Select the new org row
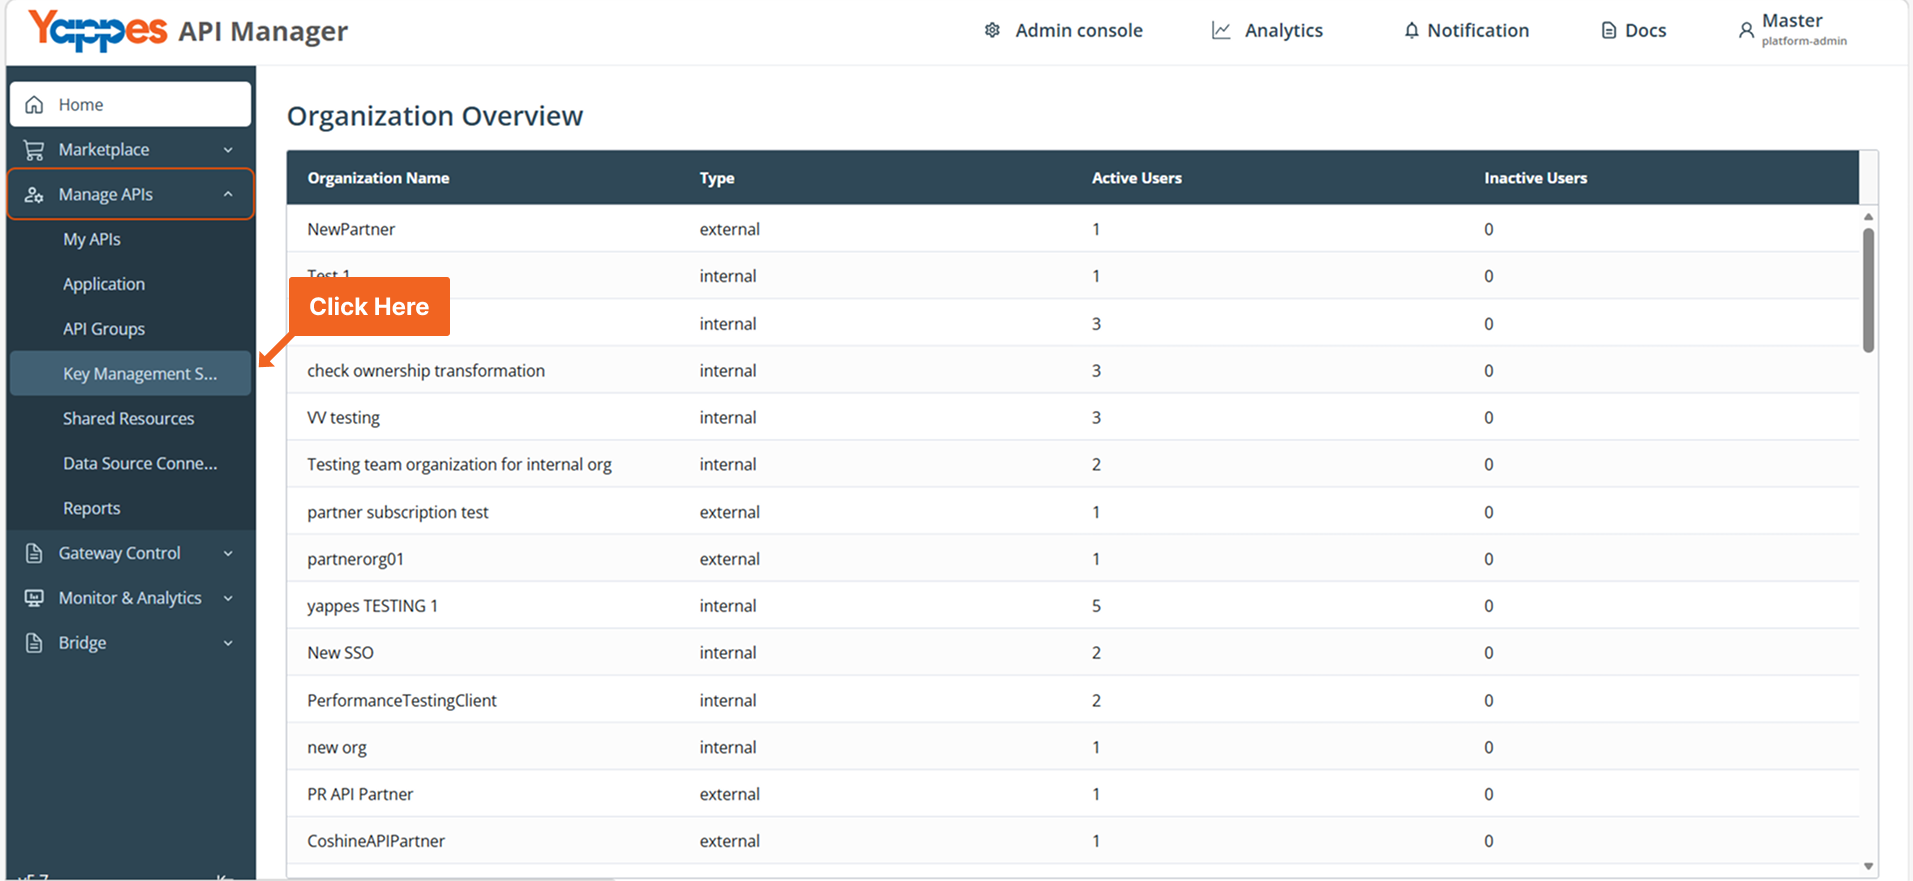 1072,747
